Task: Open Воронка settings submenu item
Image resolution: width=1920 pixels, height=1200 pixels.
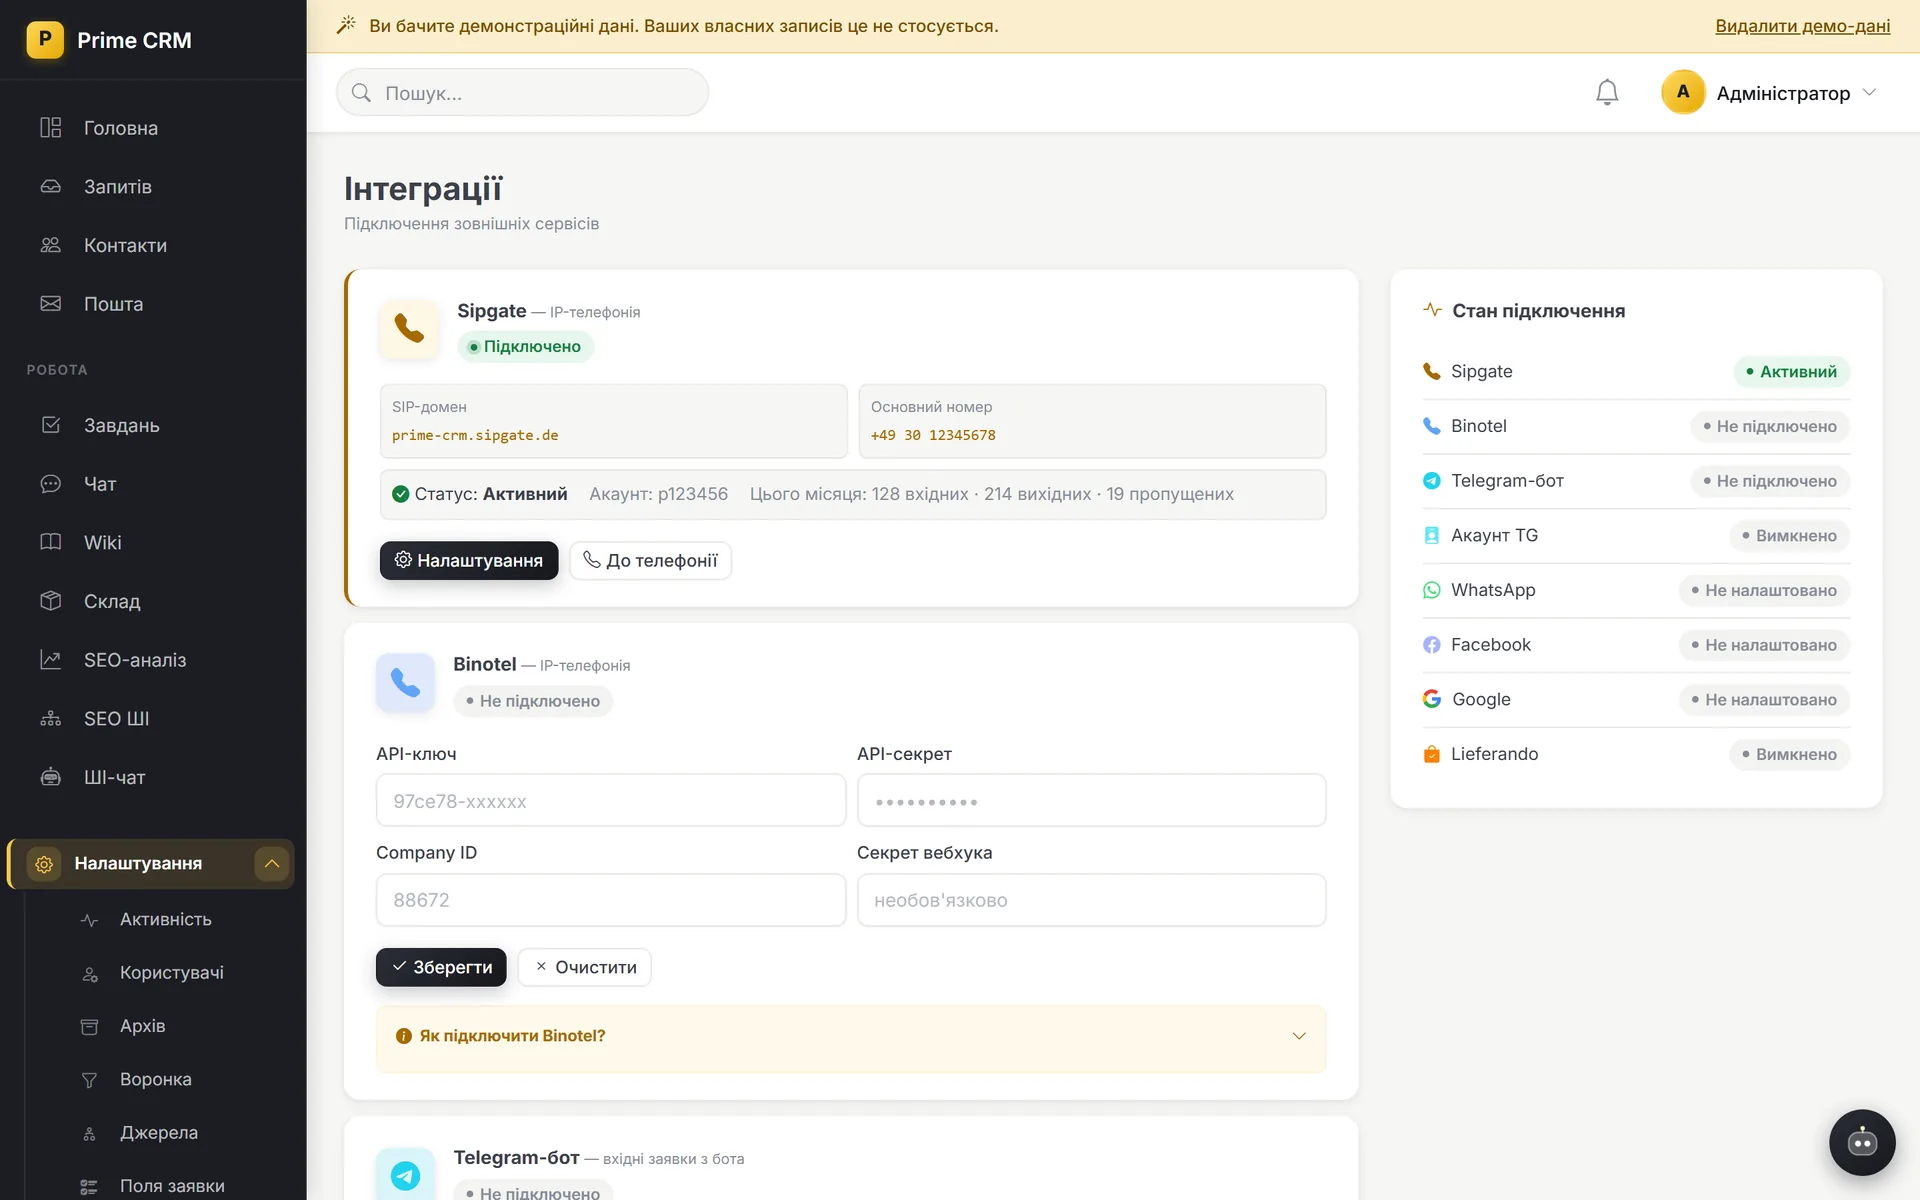Action: pos(156,1079)
